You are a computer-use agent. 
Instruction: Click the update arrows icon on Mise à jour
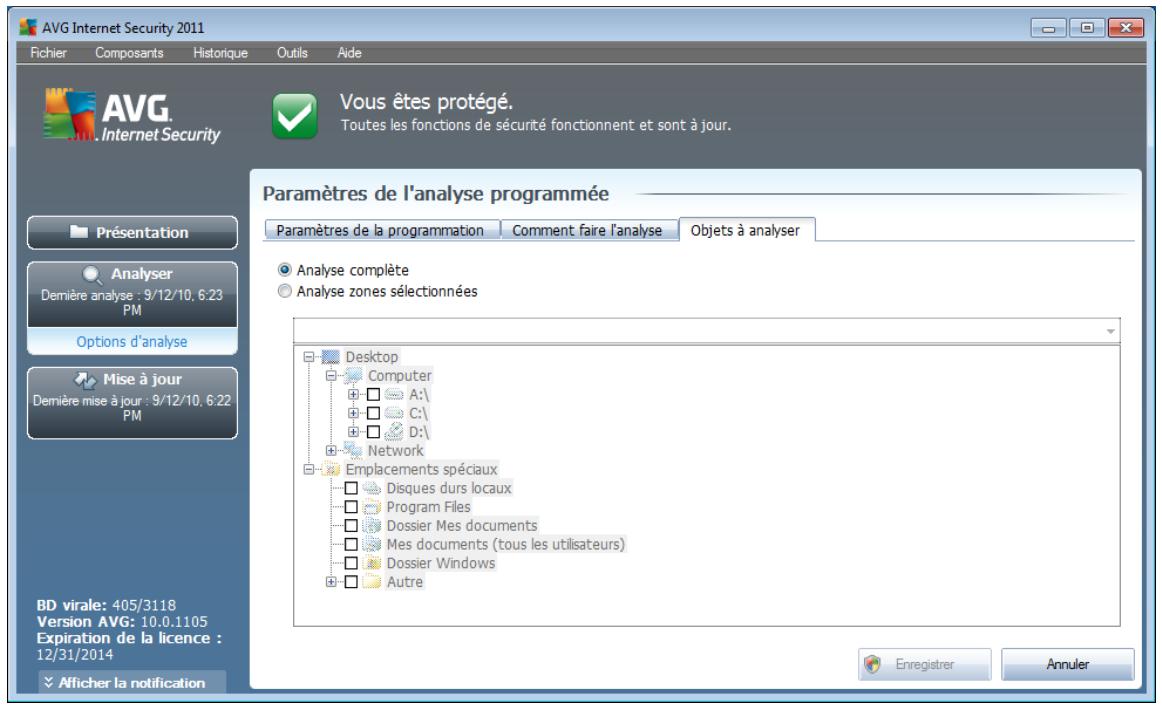point(85,380)
